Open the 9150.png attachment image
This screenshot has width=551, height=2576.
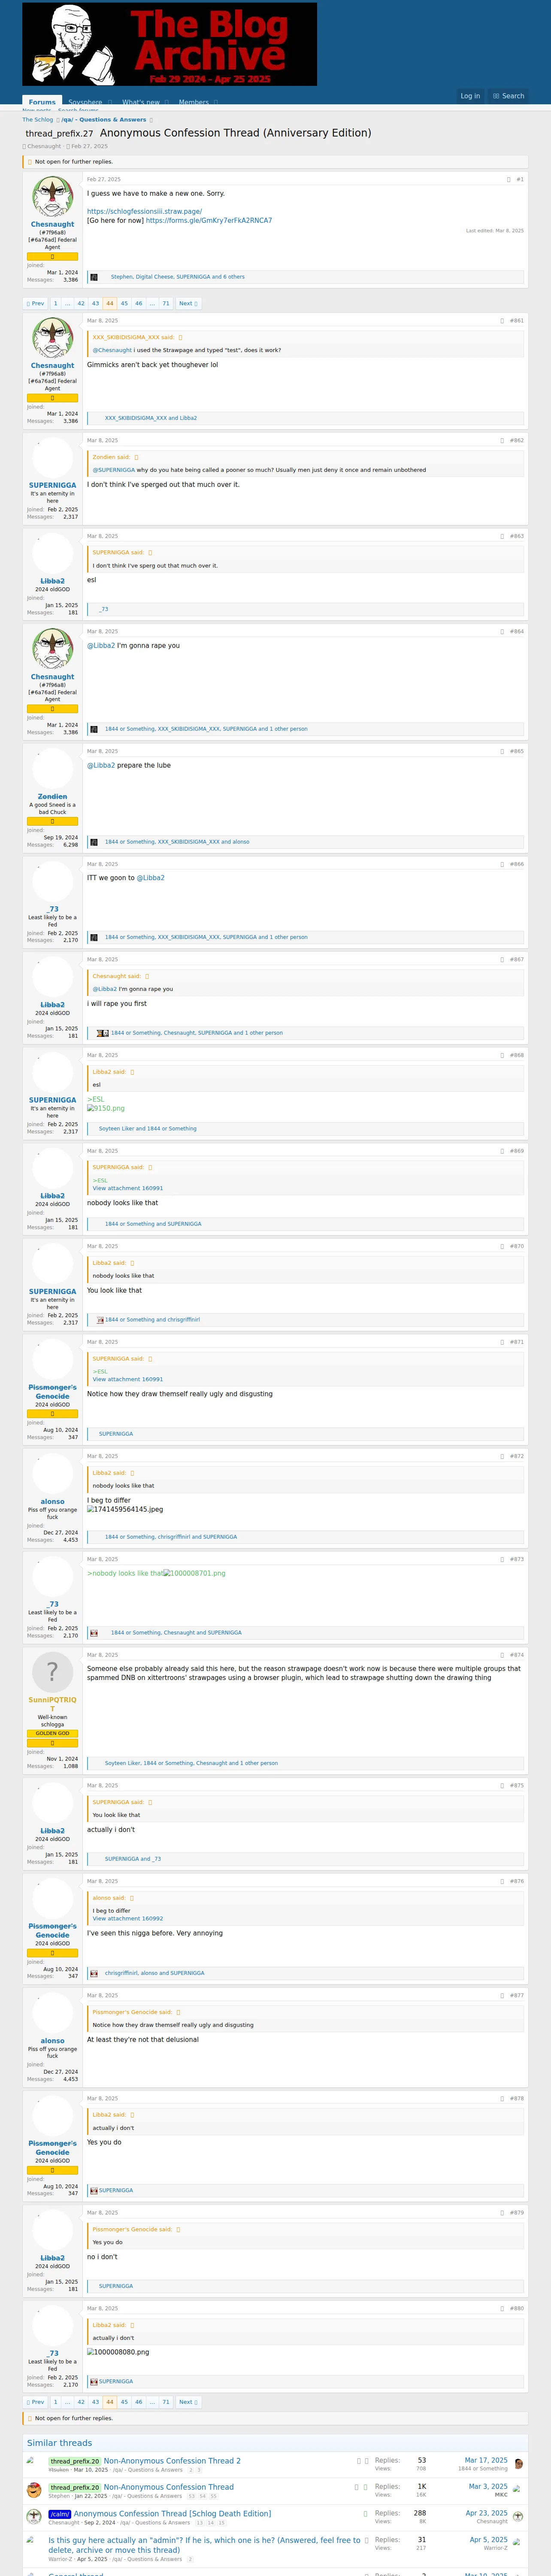106,1108
